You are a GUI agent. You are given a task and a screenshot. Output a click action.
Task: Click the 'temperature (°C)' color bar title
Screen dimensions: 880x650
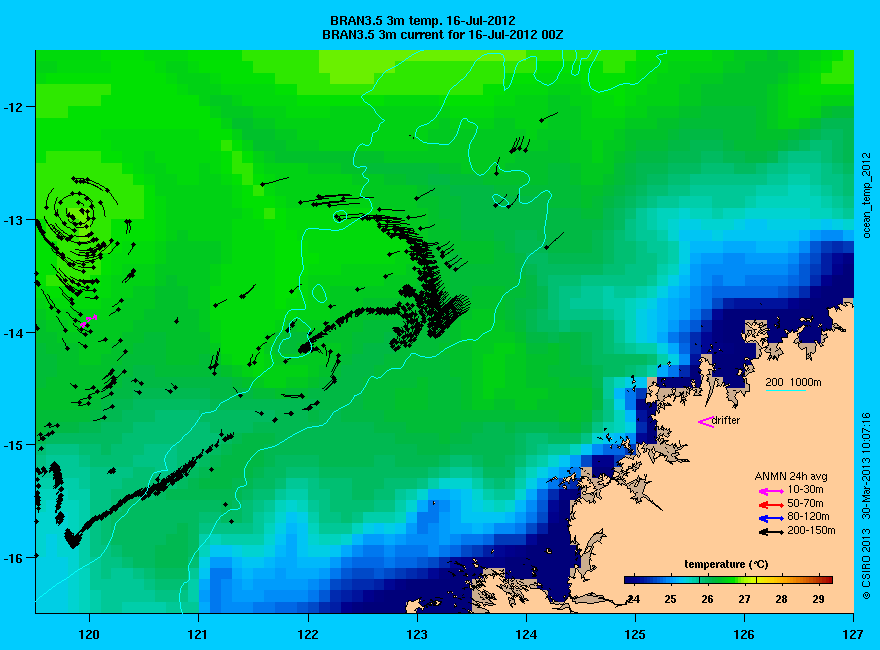pos(726,565)
